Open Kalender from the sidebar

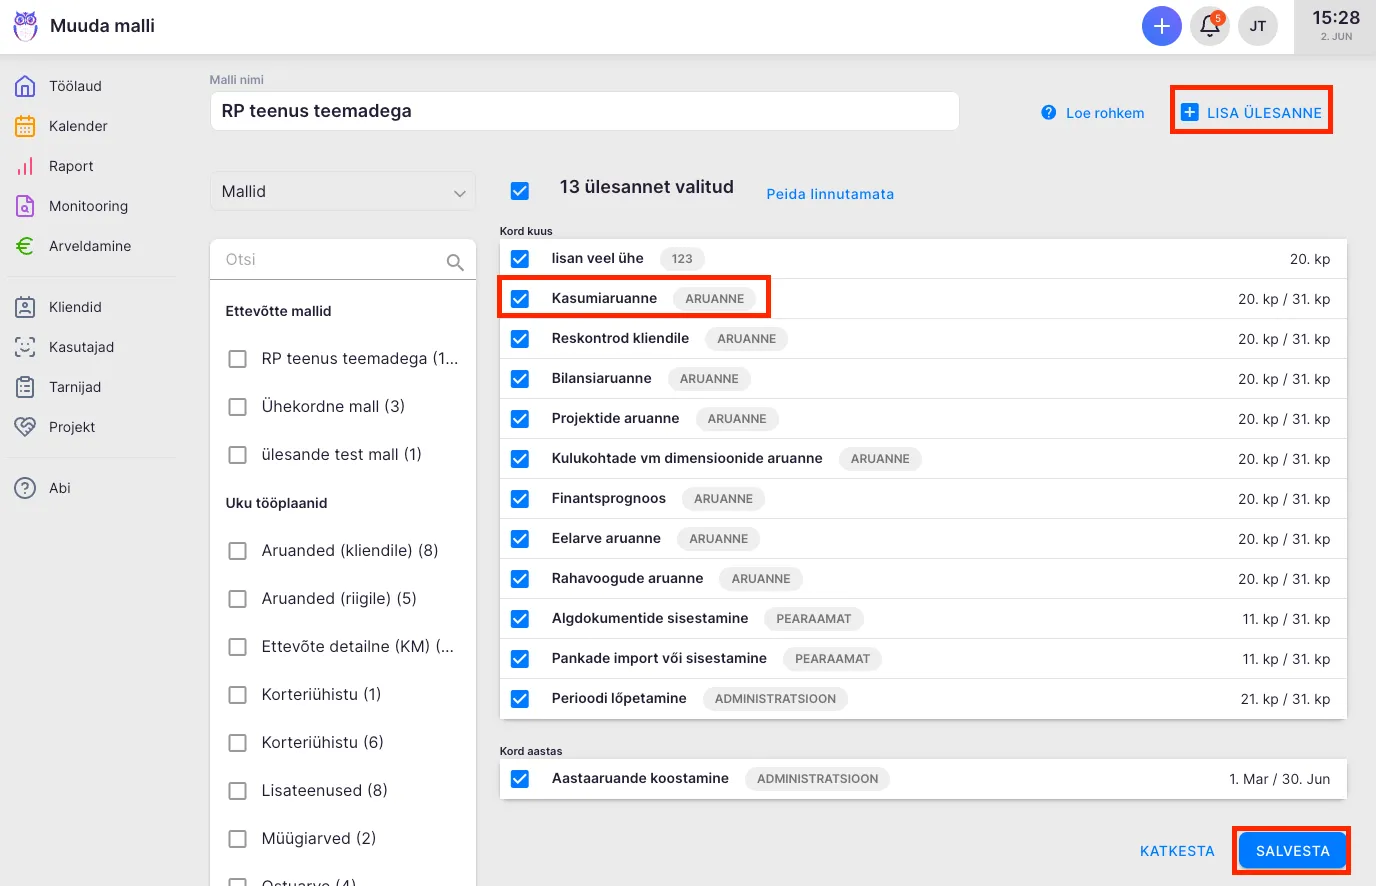coord(78,126)
